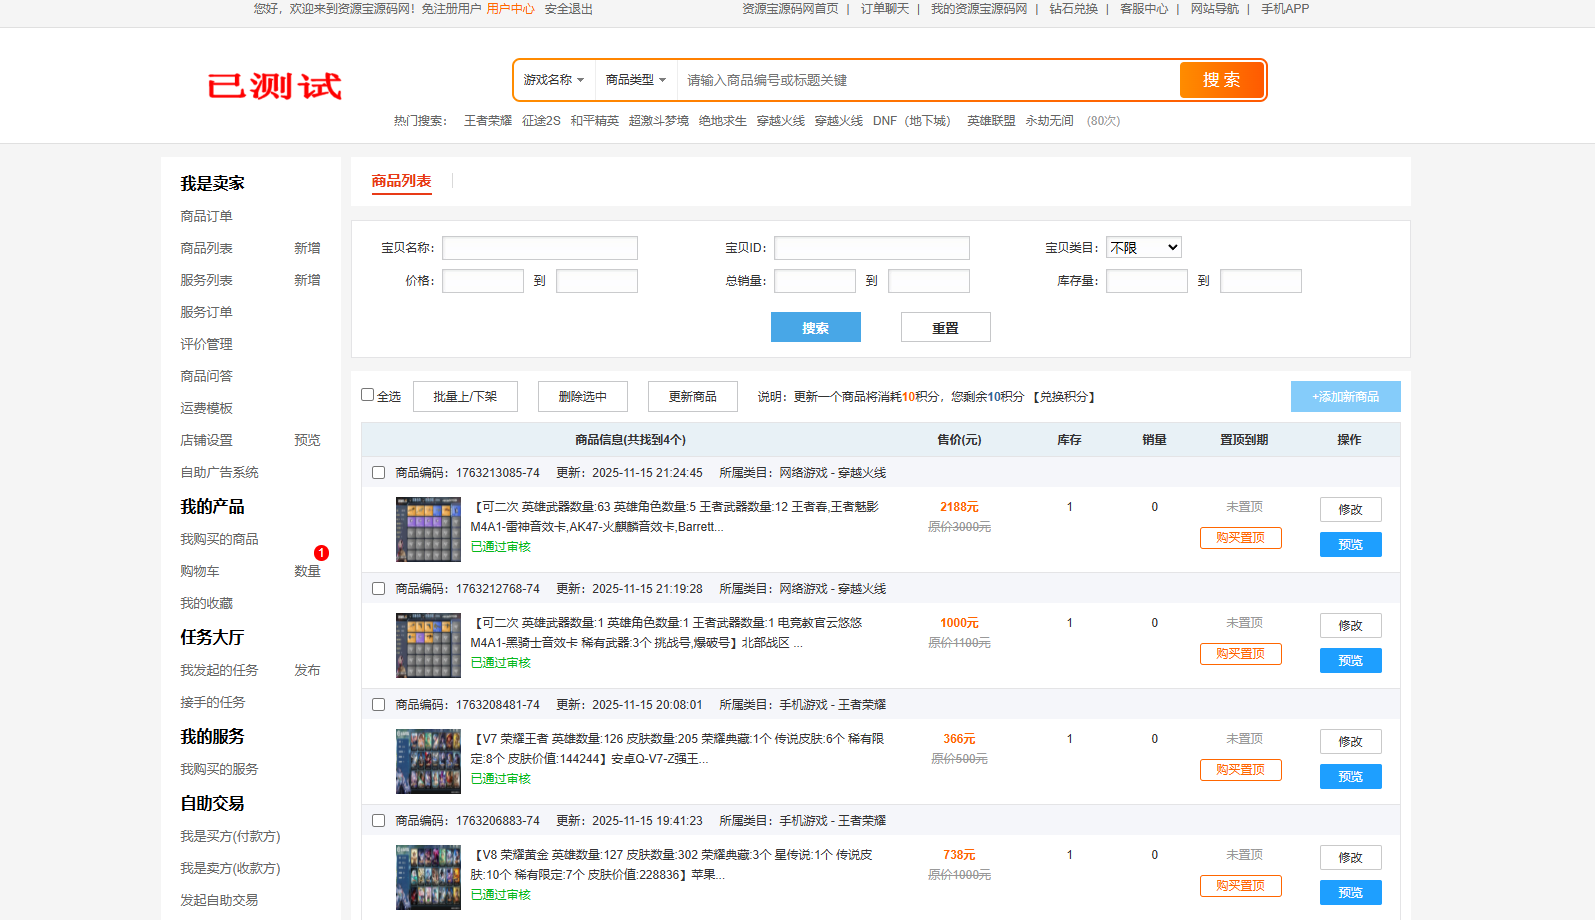
Task: Click the 删除选中 button
Action: click(583, 396)
